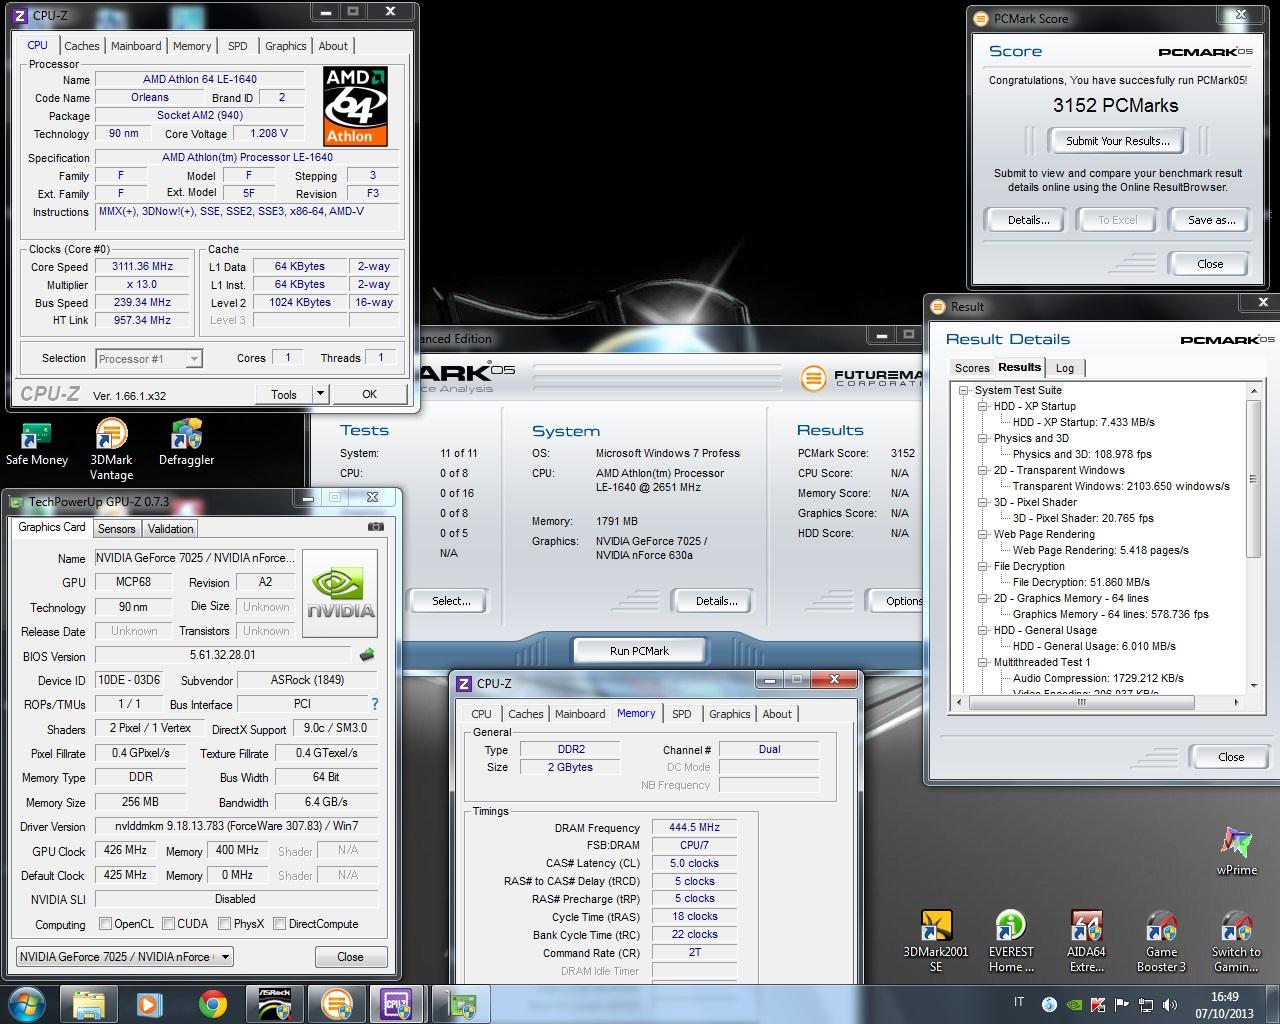The width and height of the screenshot is (1280, 1024).
Task: Check the DirectCompute checkbox
Action: (x=279, y=924)
